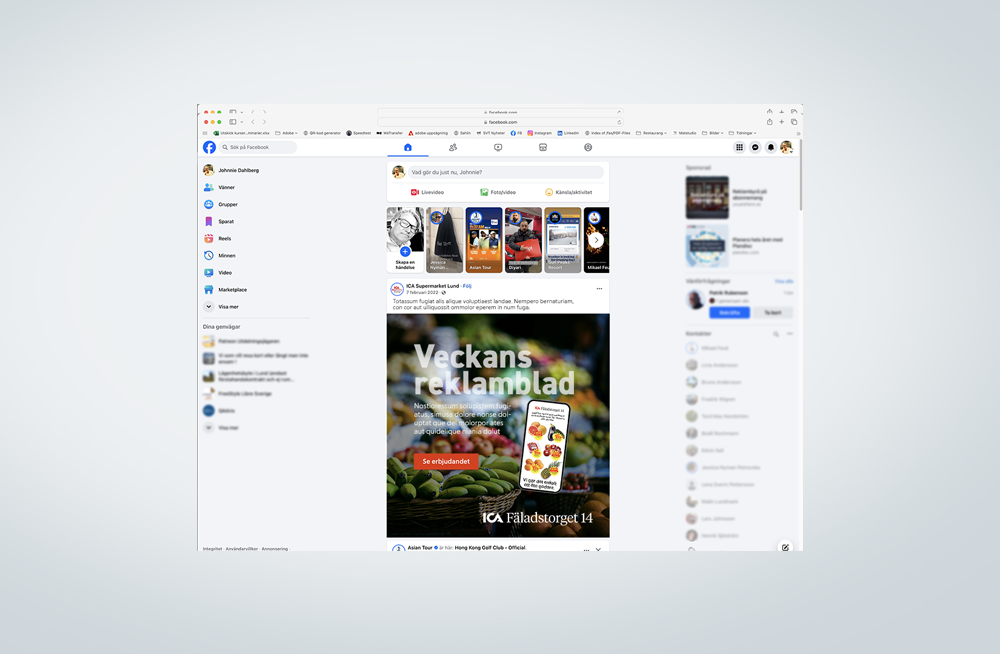1000x654 pixels.
Task: Expand Visa mer under the sidebar menu
Action: (228, 307)
